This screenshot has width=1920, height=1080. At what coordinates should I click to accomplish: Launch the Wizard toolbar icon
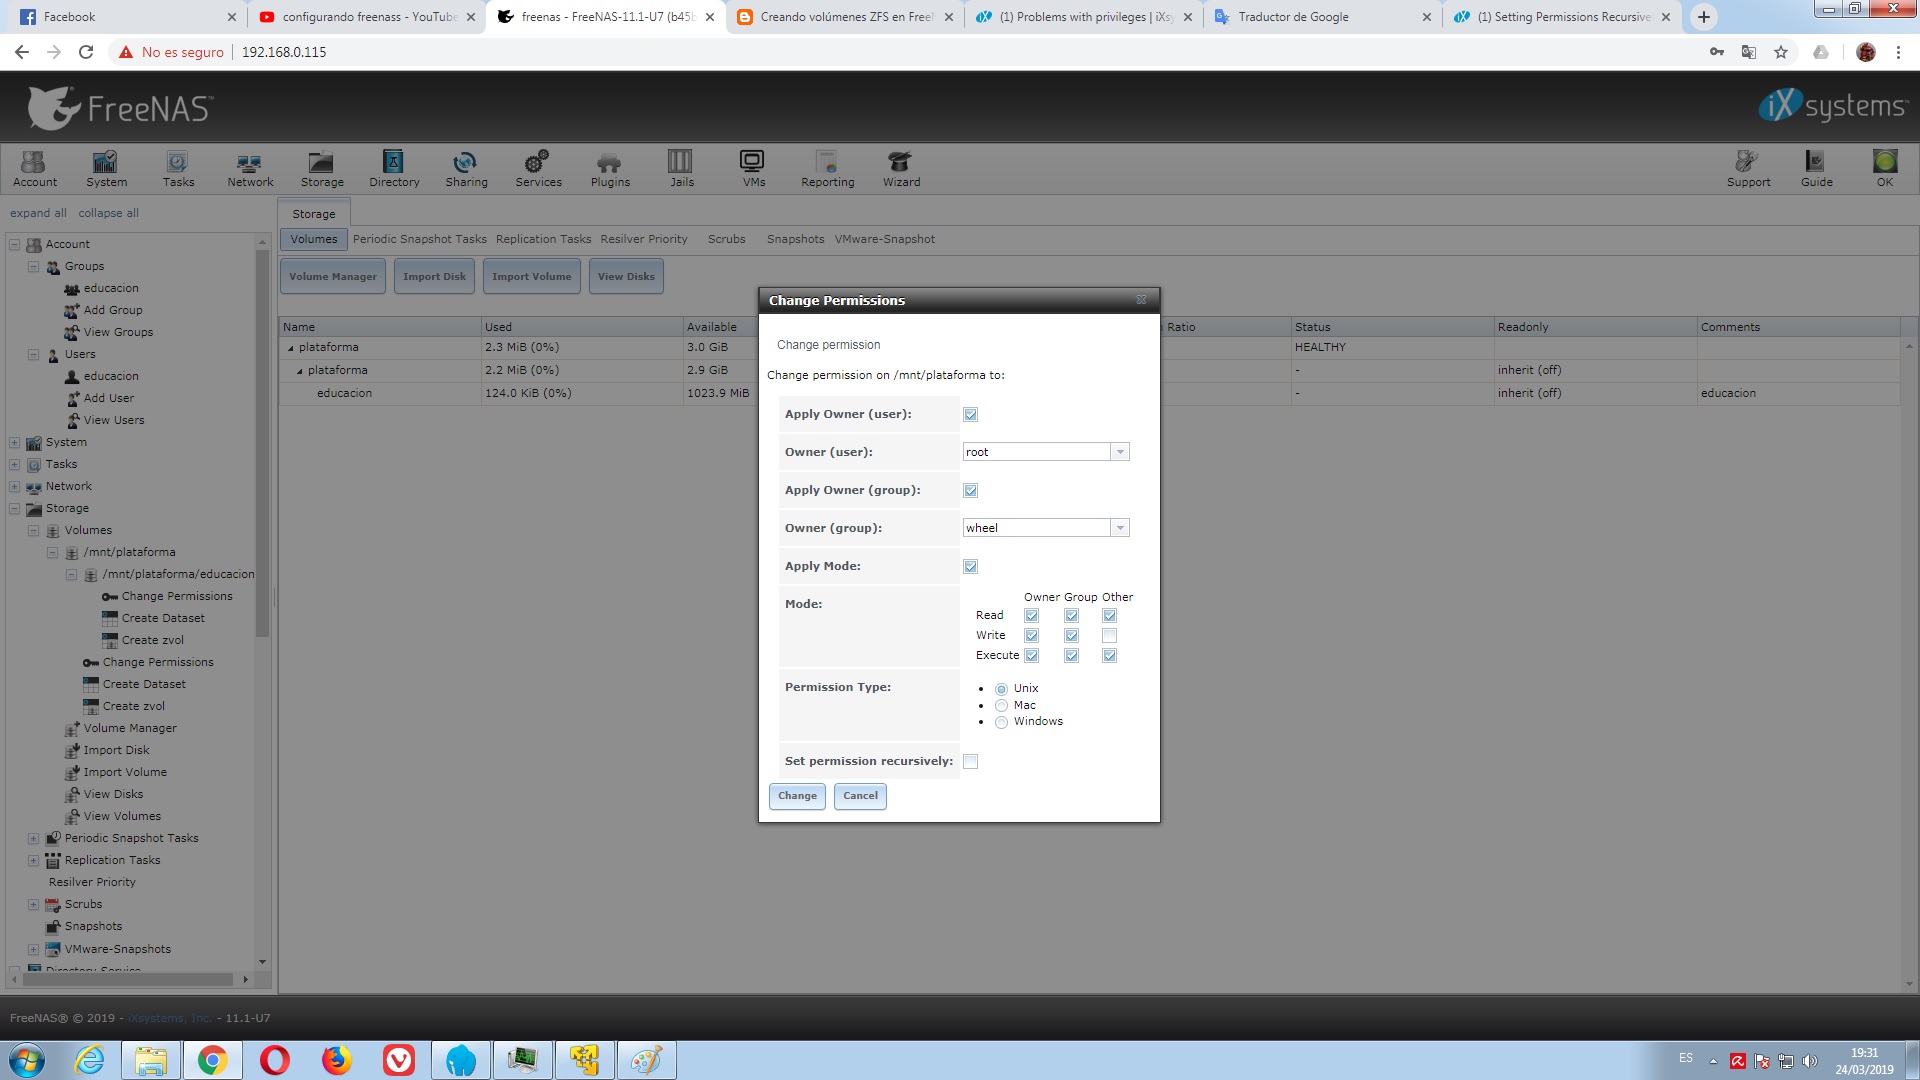pyautogui.click(x=901, y=168)
